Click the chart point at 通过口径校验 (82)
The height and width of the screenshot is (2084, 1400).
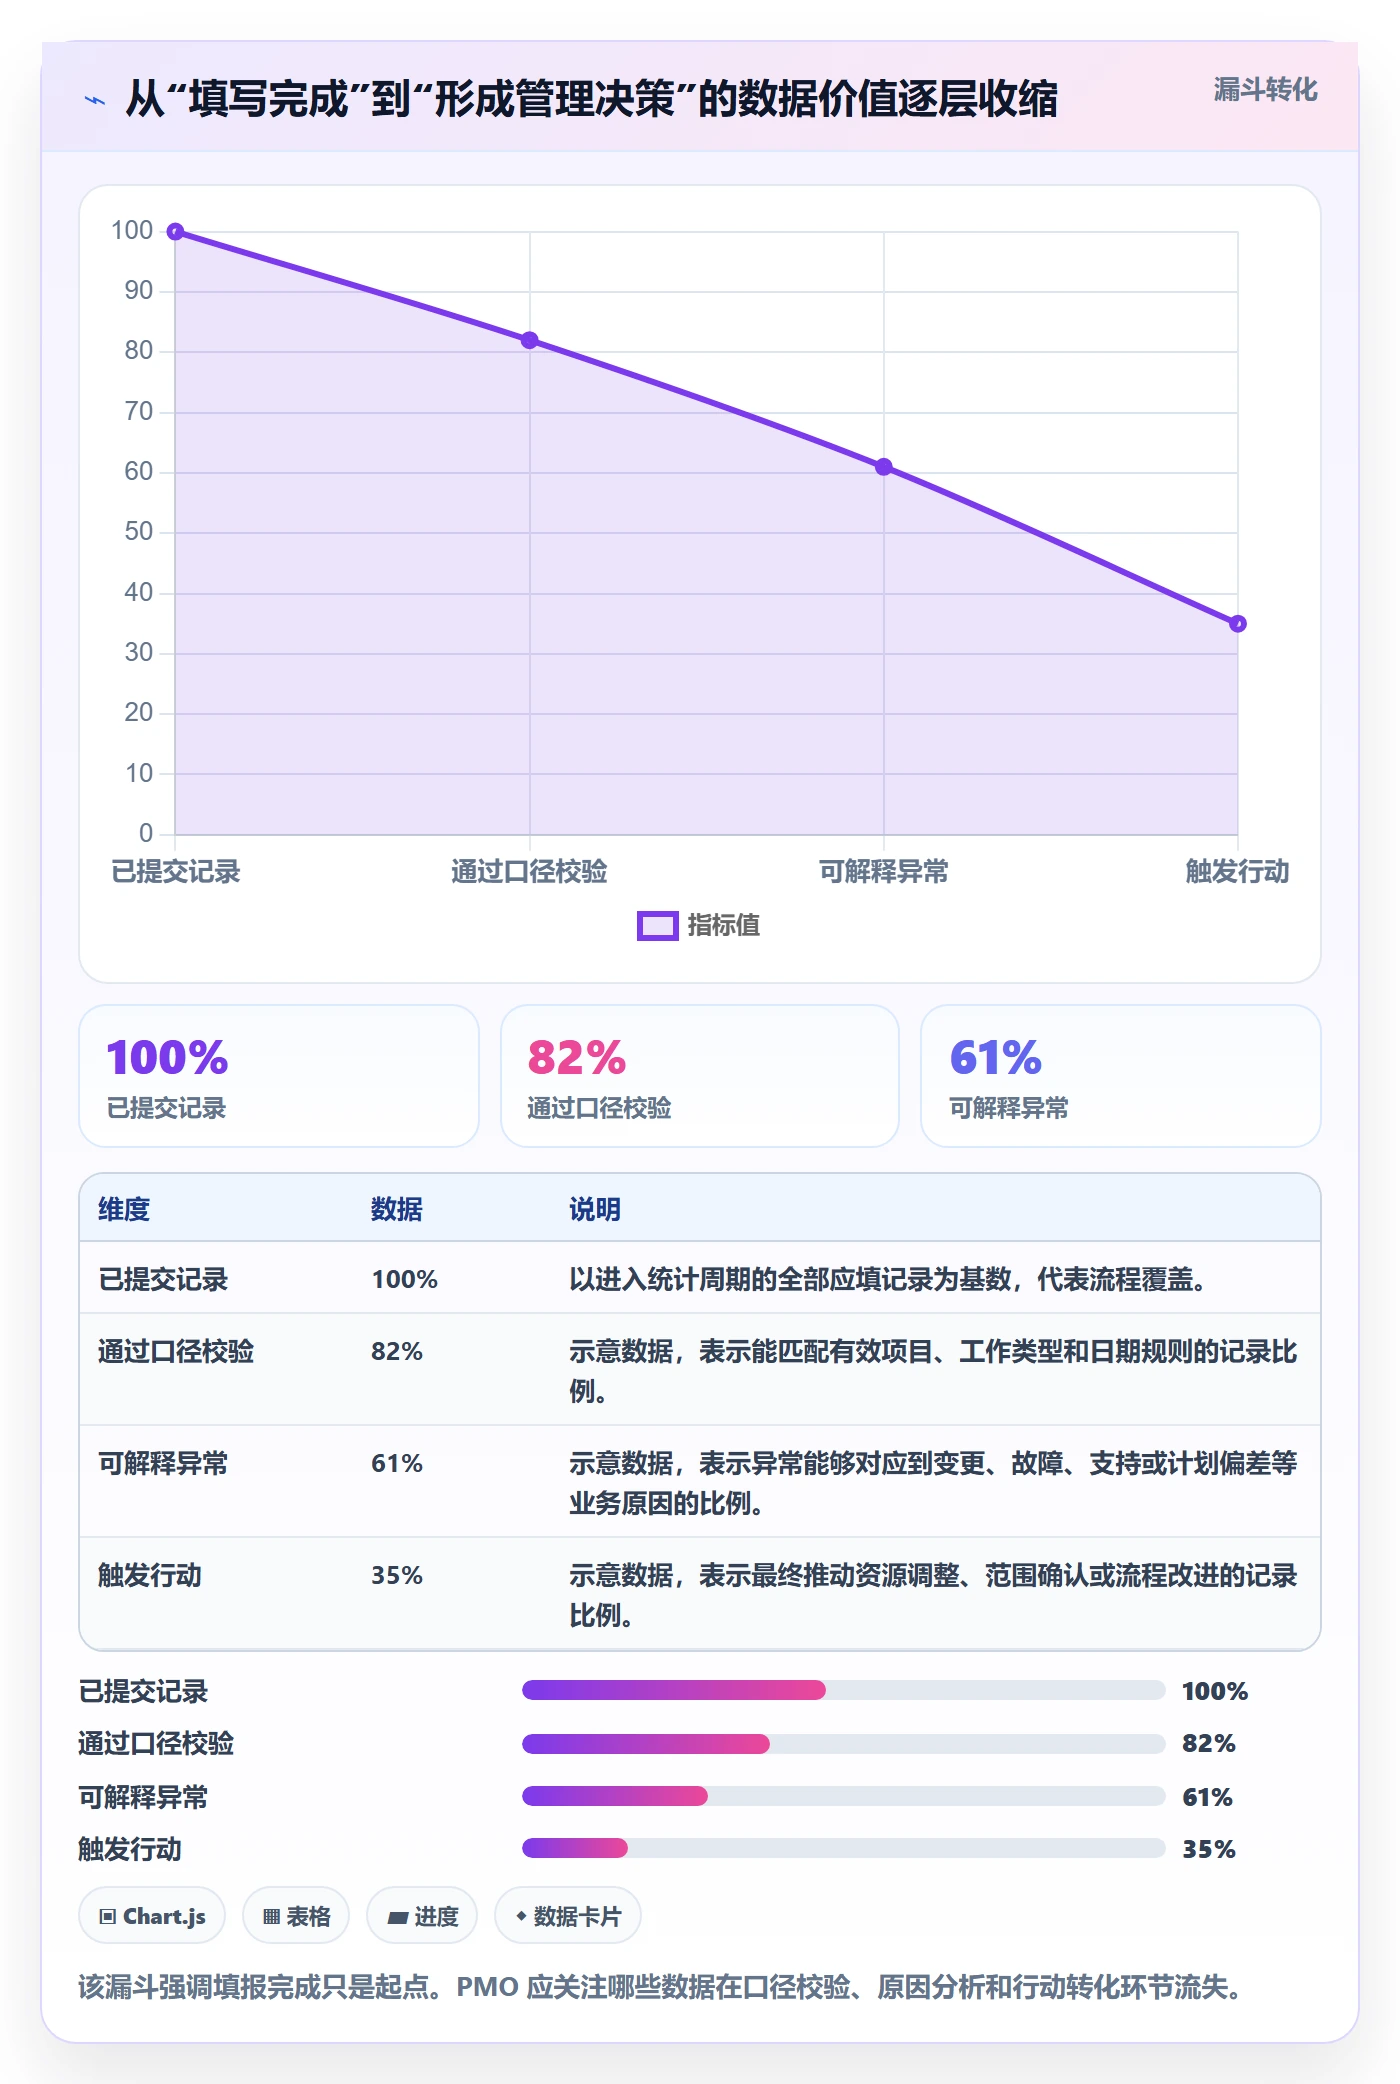tap(530, 340)
